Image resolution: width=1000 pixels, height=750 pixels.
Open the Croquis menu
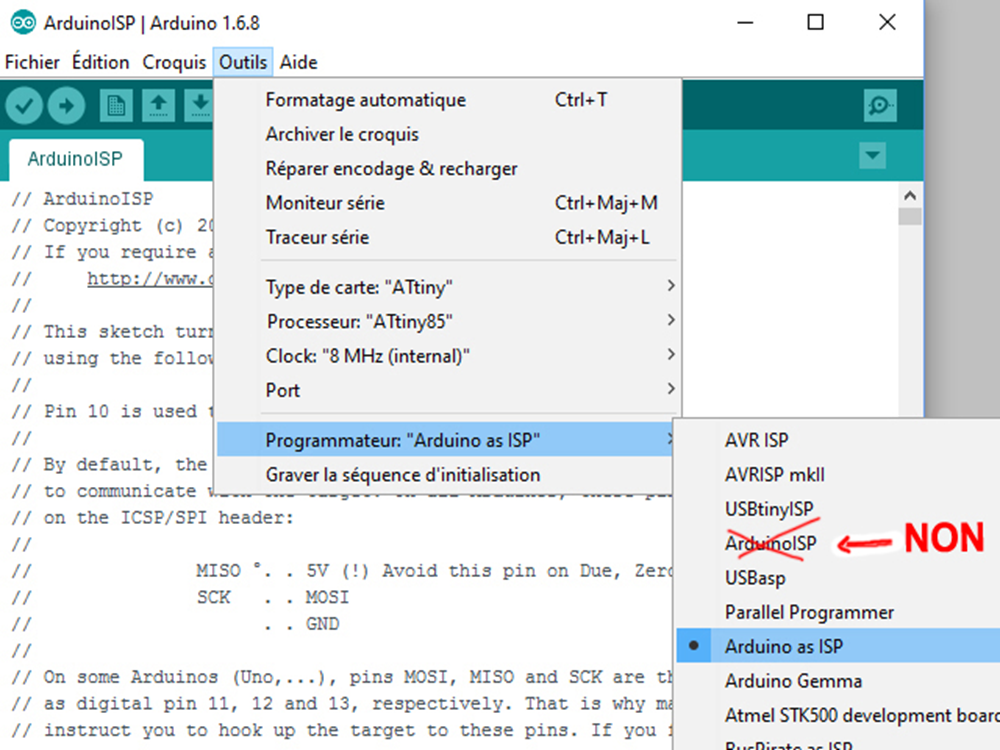click(x=174, y=62)
